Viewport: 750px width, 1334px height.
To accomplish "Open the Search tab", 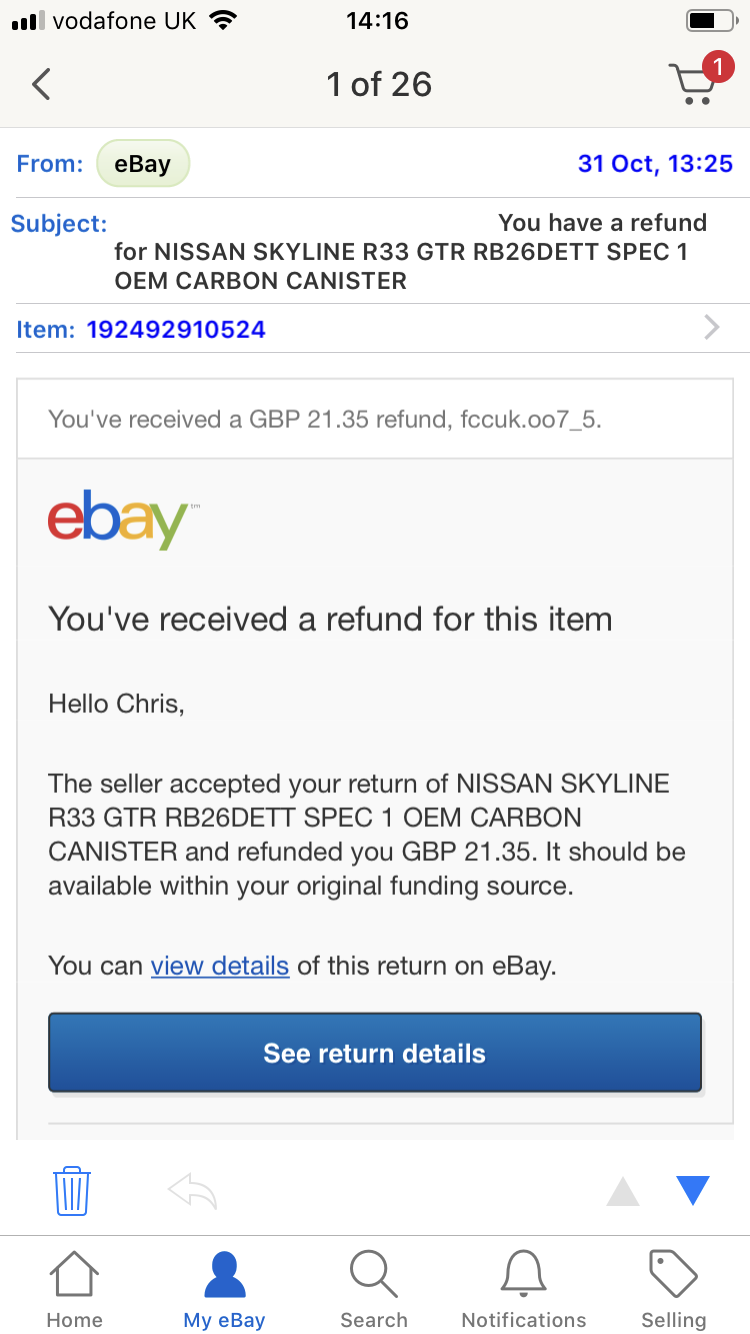I will point(374,1290).
